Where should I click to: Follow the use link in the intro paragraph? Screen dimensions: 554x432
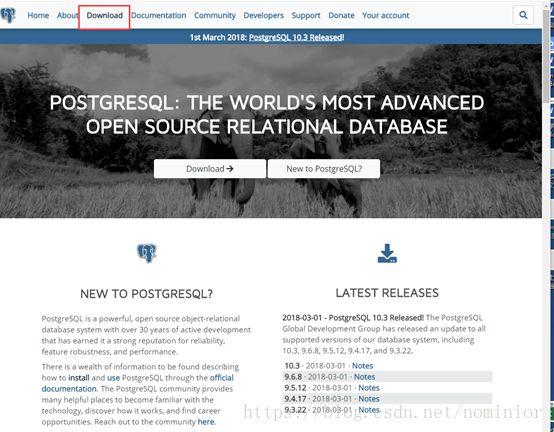113,378
